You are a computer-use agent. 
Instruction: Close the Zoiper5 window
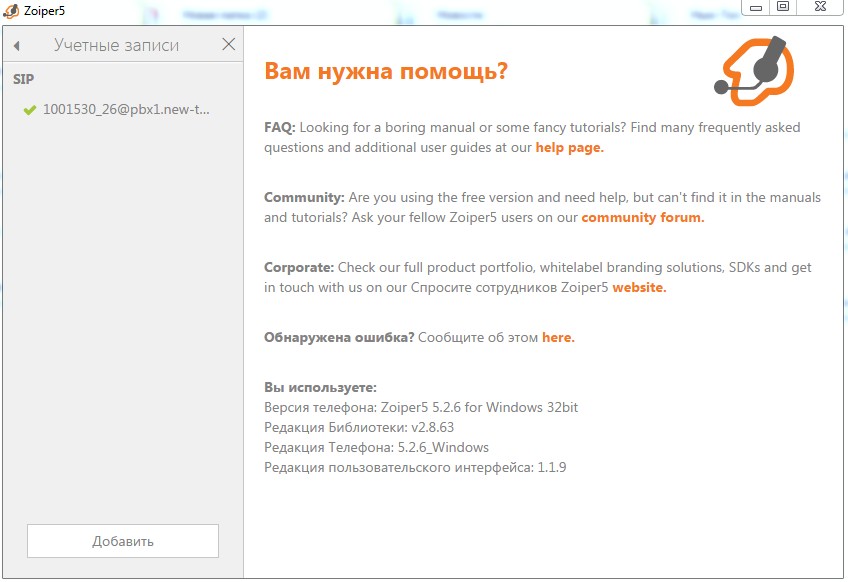click(x=820, y=7)
